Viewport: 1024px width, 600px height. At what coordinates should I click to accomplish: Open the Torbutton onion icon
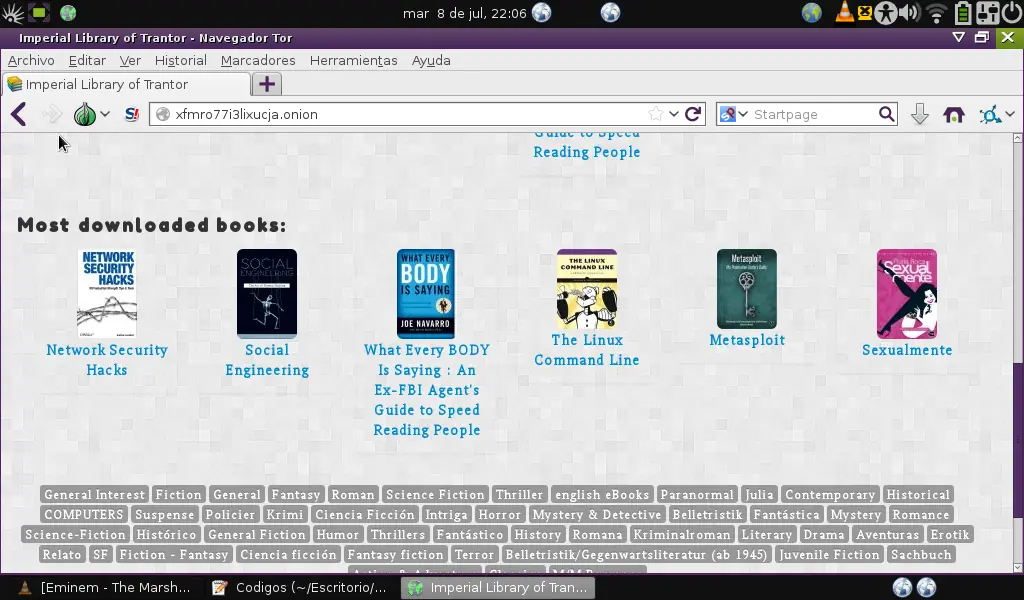[85, 114]
